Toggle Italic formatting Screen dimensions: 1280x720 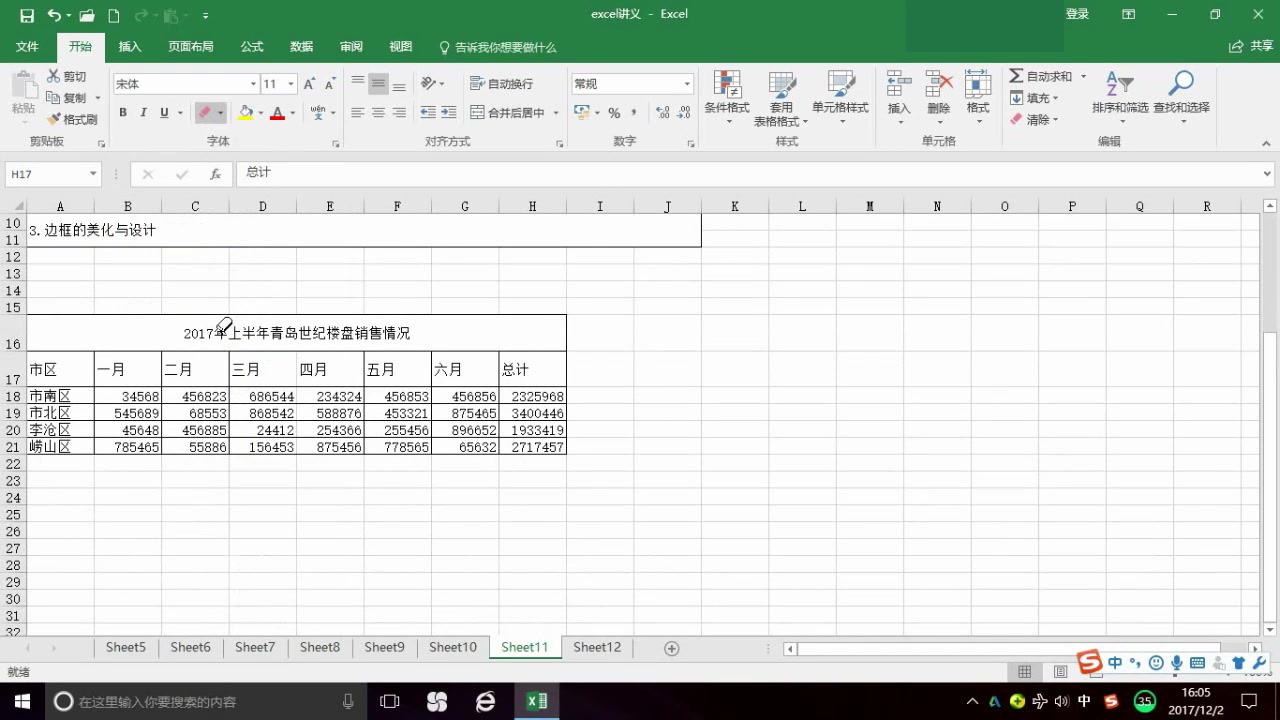[x=143, y=113]
